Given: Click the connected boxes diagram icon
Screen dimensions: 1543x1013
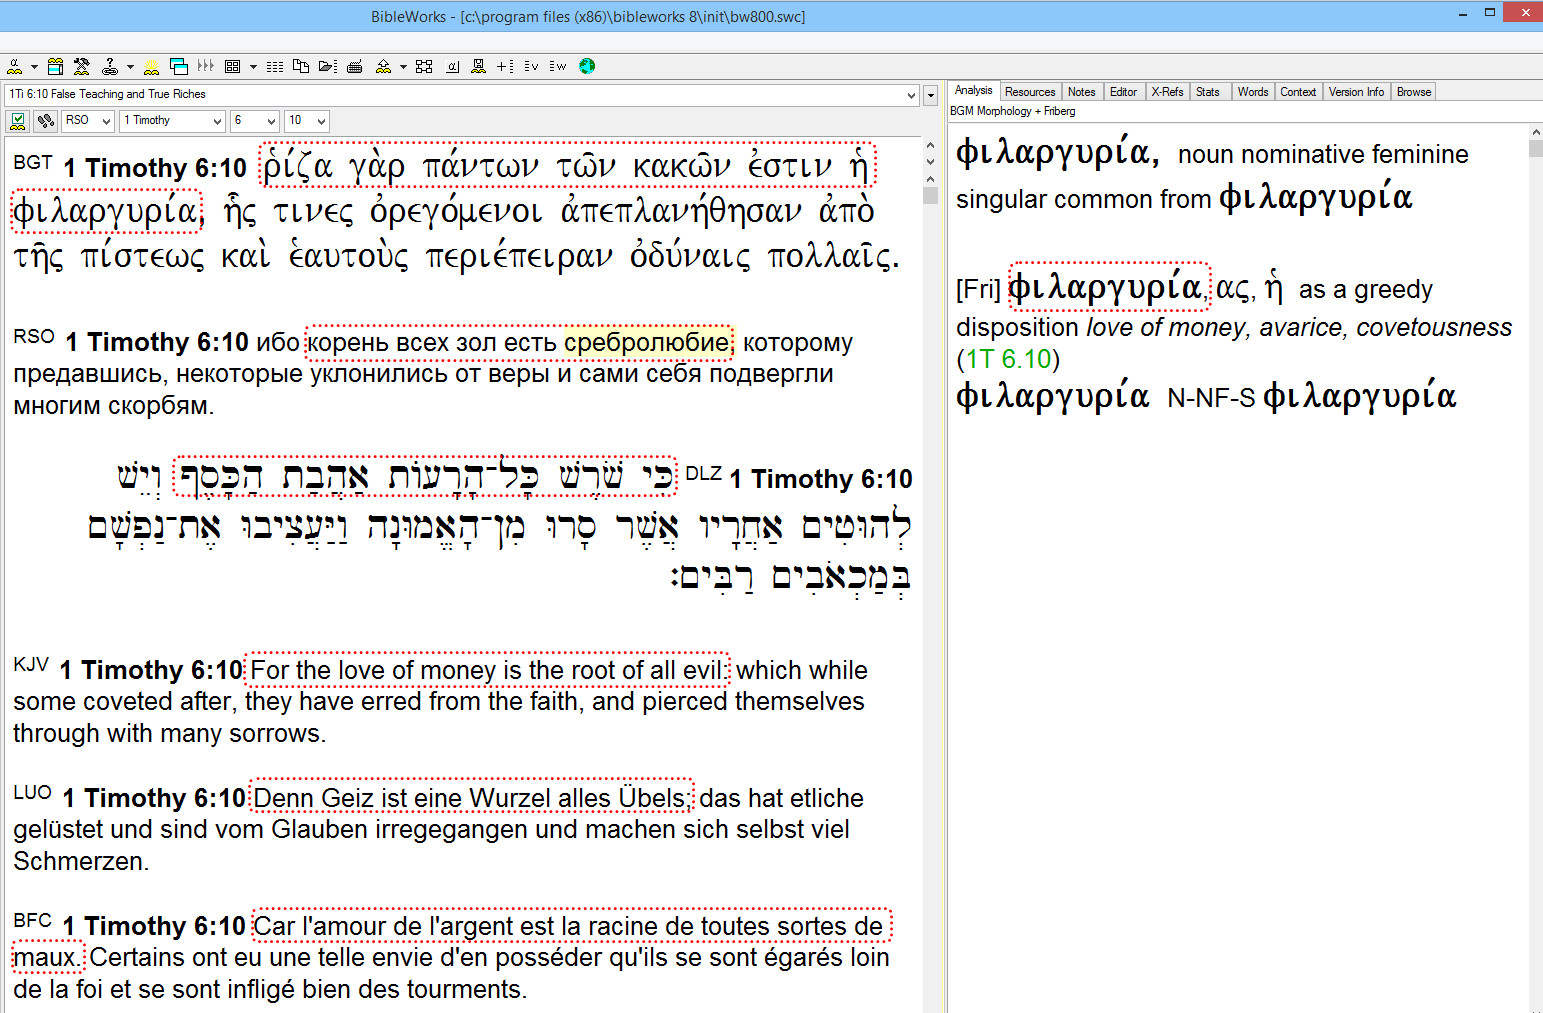Looking at the screenshot, I should point(424,66).
